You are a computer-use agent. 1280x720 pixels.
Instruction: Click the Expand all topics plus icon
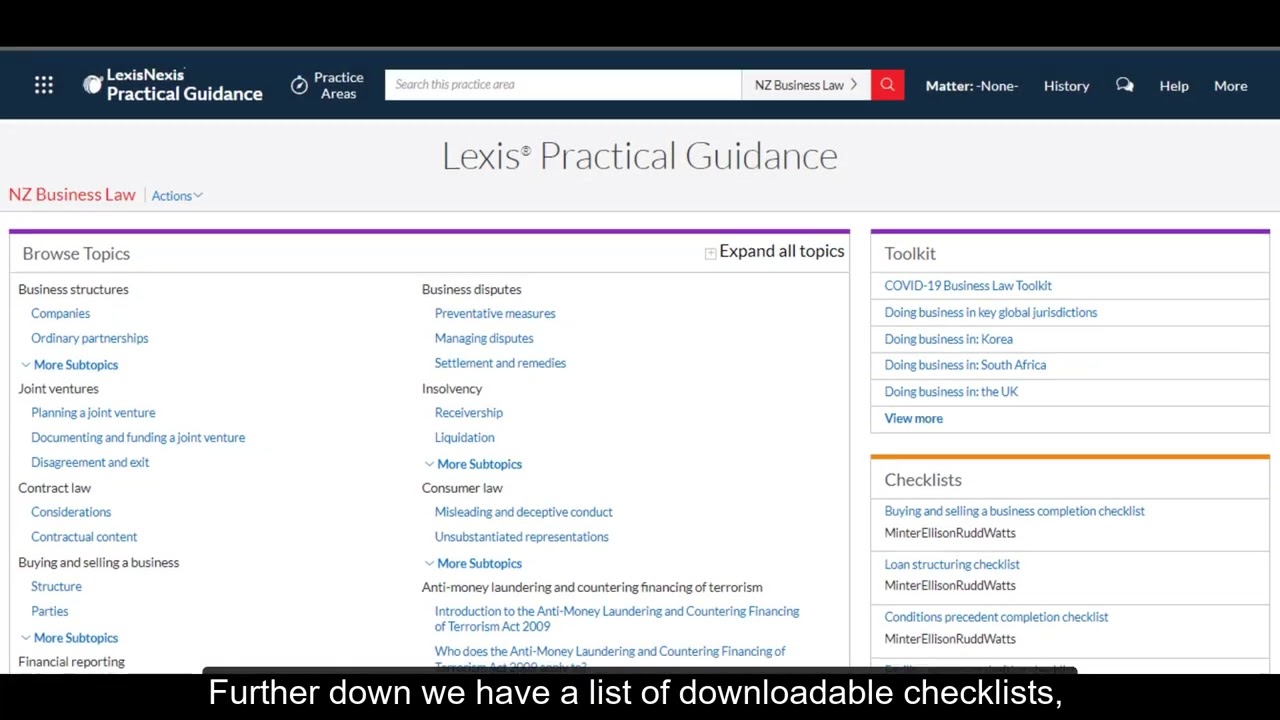(x=710, y=253)
